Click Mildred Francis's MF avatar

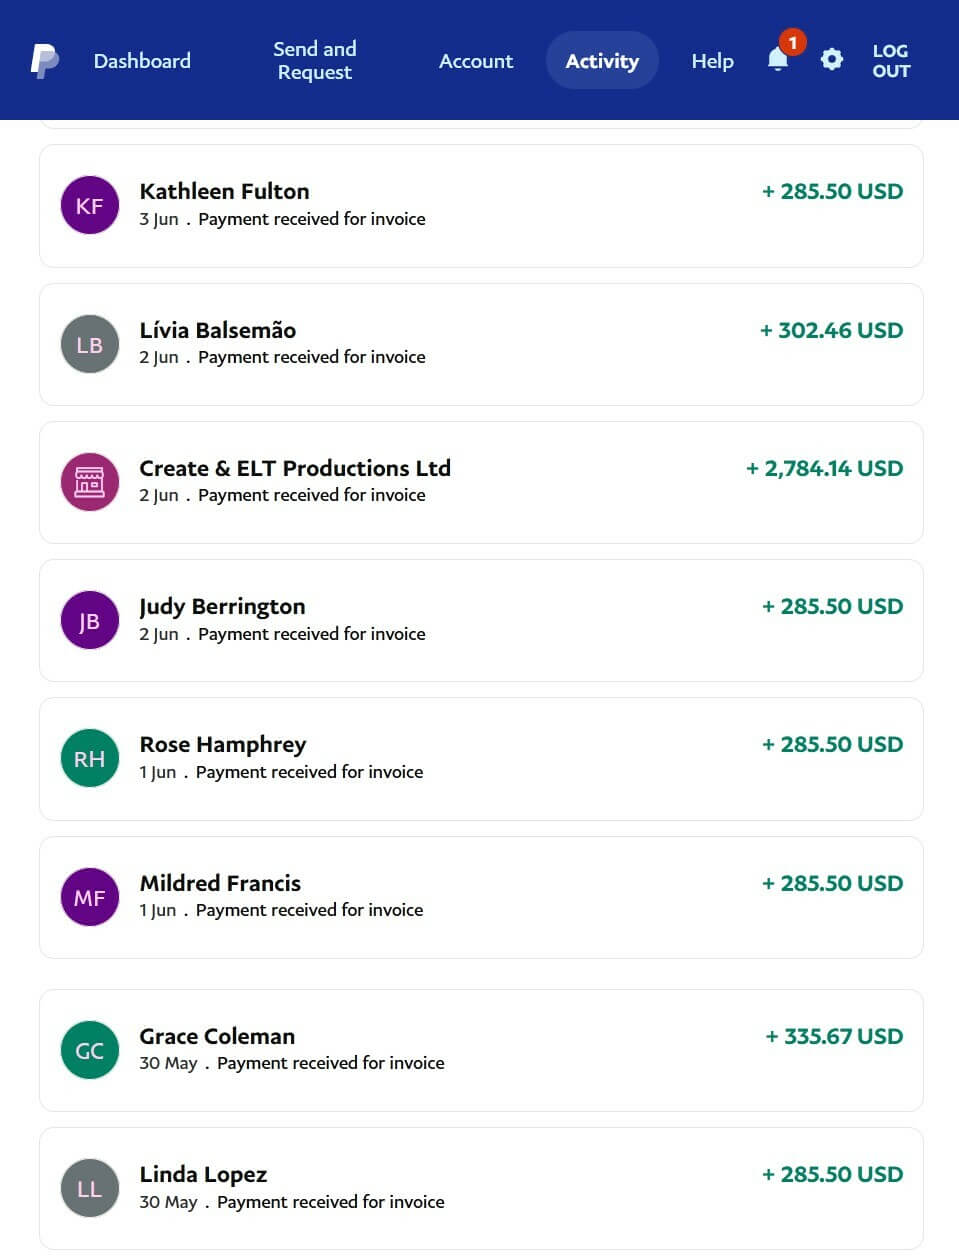coord(90,897)
